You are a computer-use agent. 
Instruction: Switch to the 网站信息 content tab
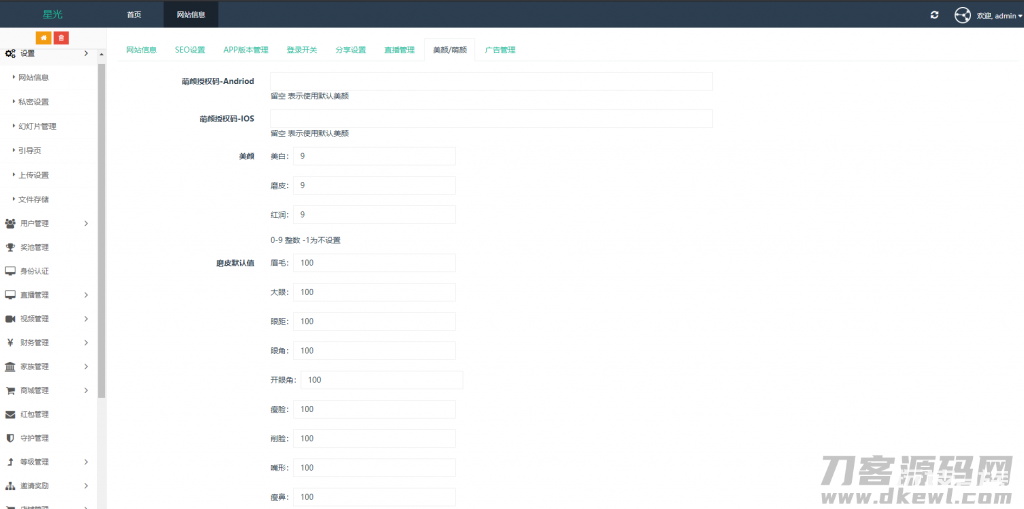click(x=141, y=50)
